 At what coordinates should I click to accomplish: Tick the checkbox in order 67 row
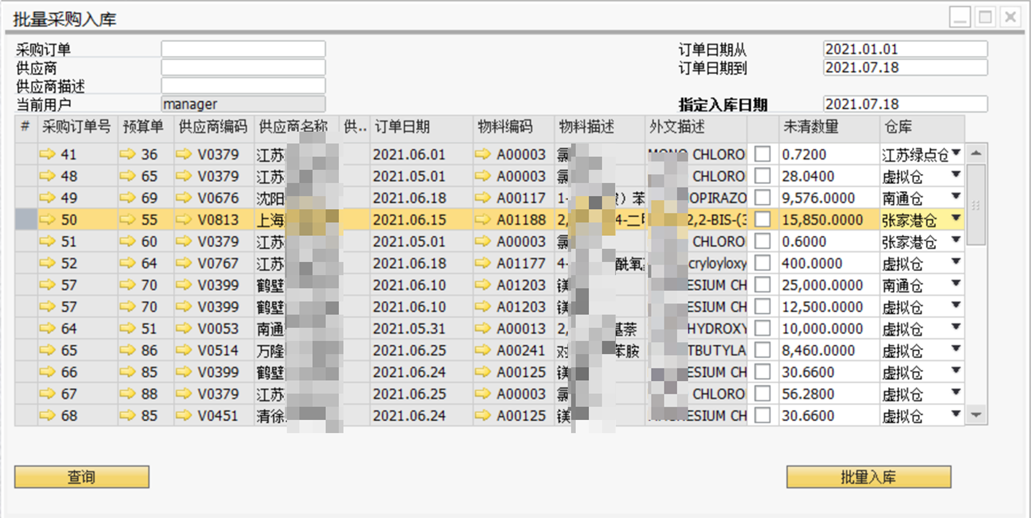(x=763, y=393)
